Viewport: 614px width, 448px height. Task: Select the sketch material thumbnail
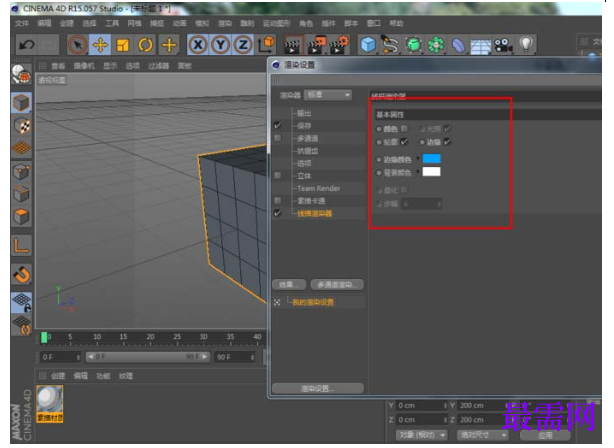pos(50,403)
